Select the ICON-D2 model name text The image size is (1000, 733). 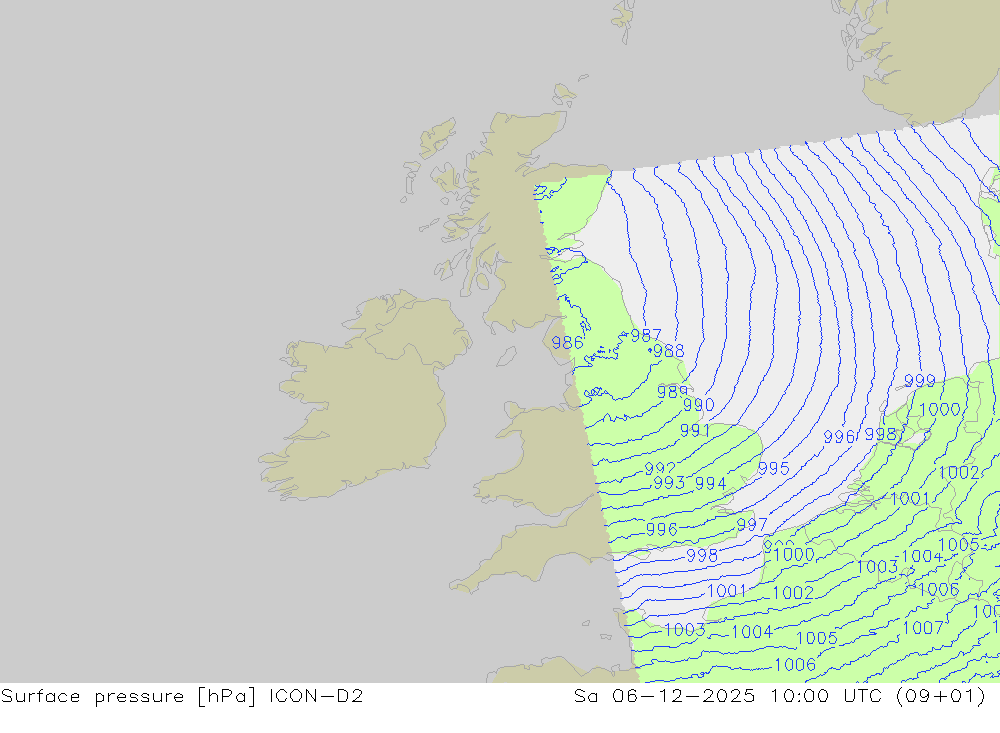(x=316, y=695)
